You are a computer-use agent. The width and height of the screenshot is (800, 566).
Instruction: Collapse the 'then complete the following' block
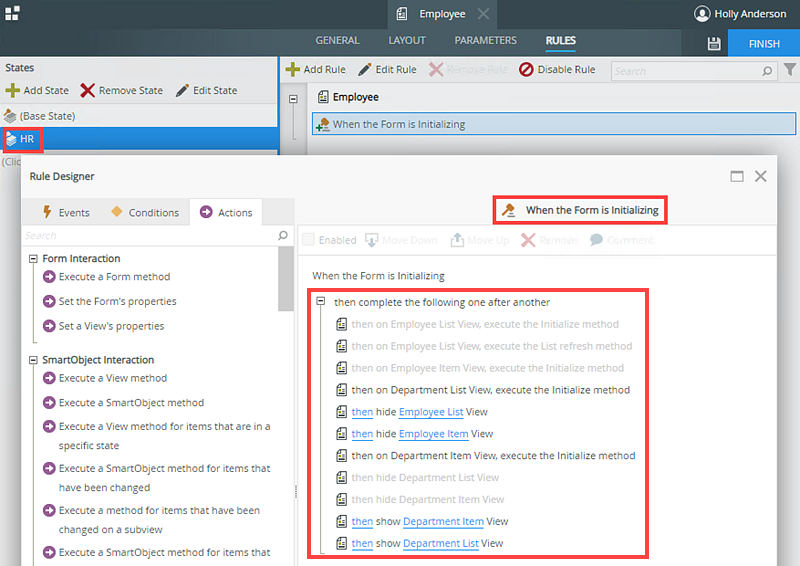[321, 302]
